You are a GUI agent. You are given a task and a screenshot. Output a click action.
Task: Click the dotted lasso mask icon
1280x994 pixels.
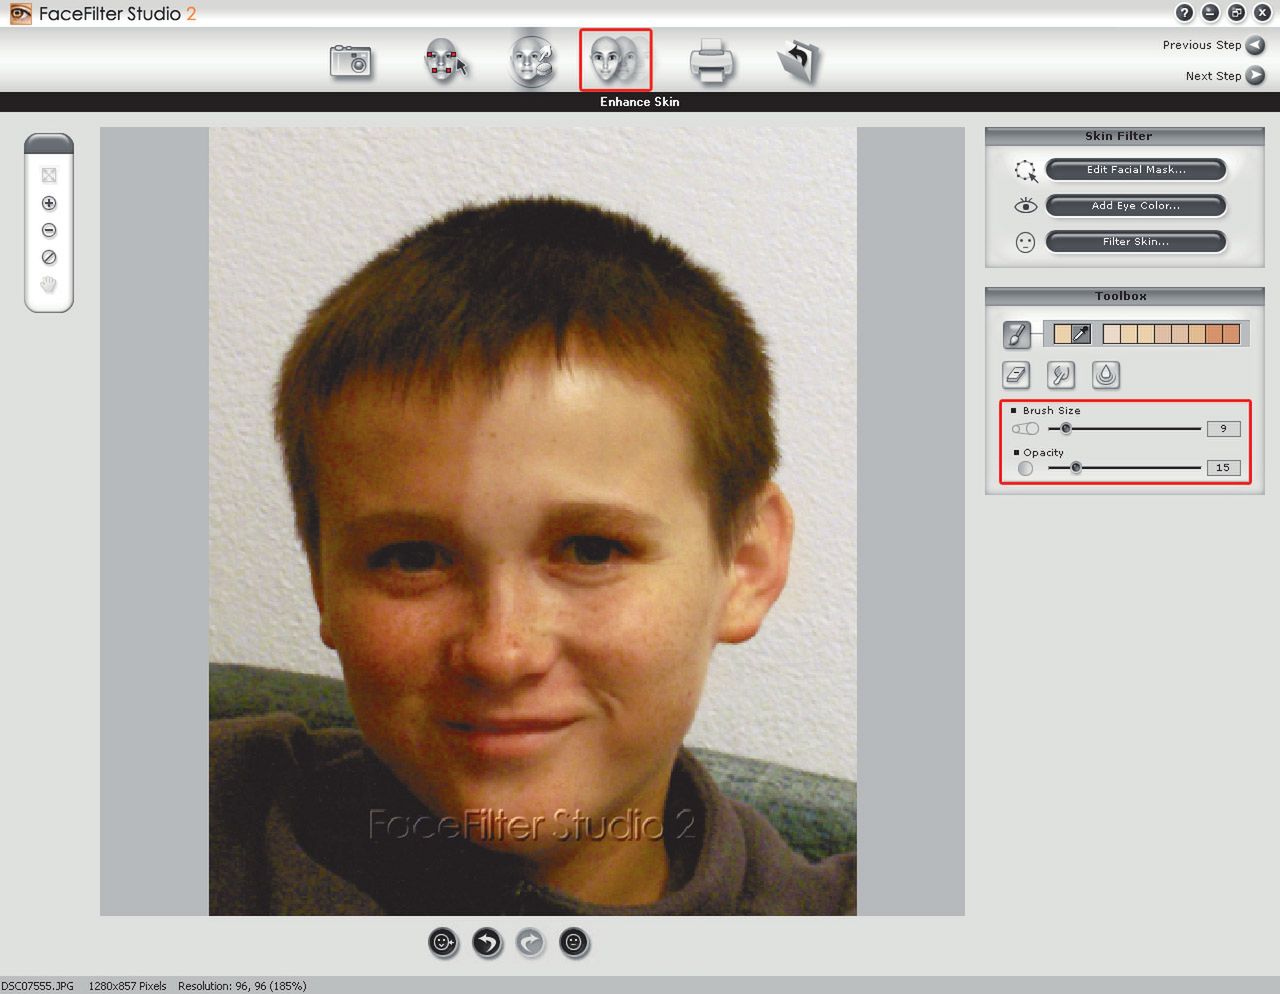pyautogui.click(x=1026, y=171)
